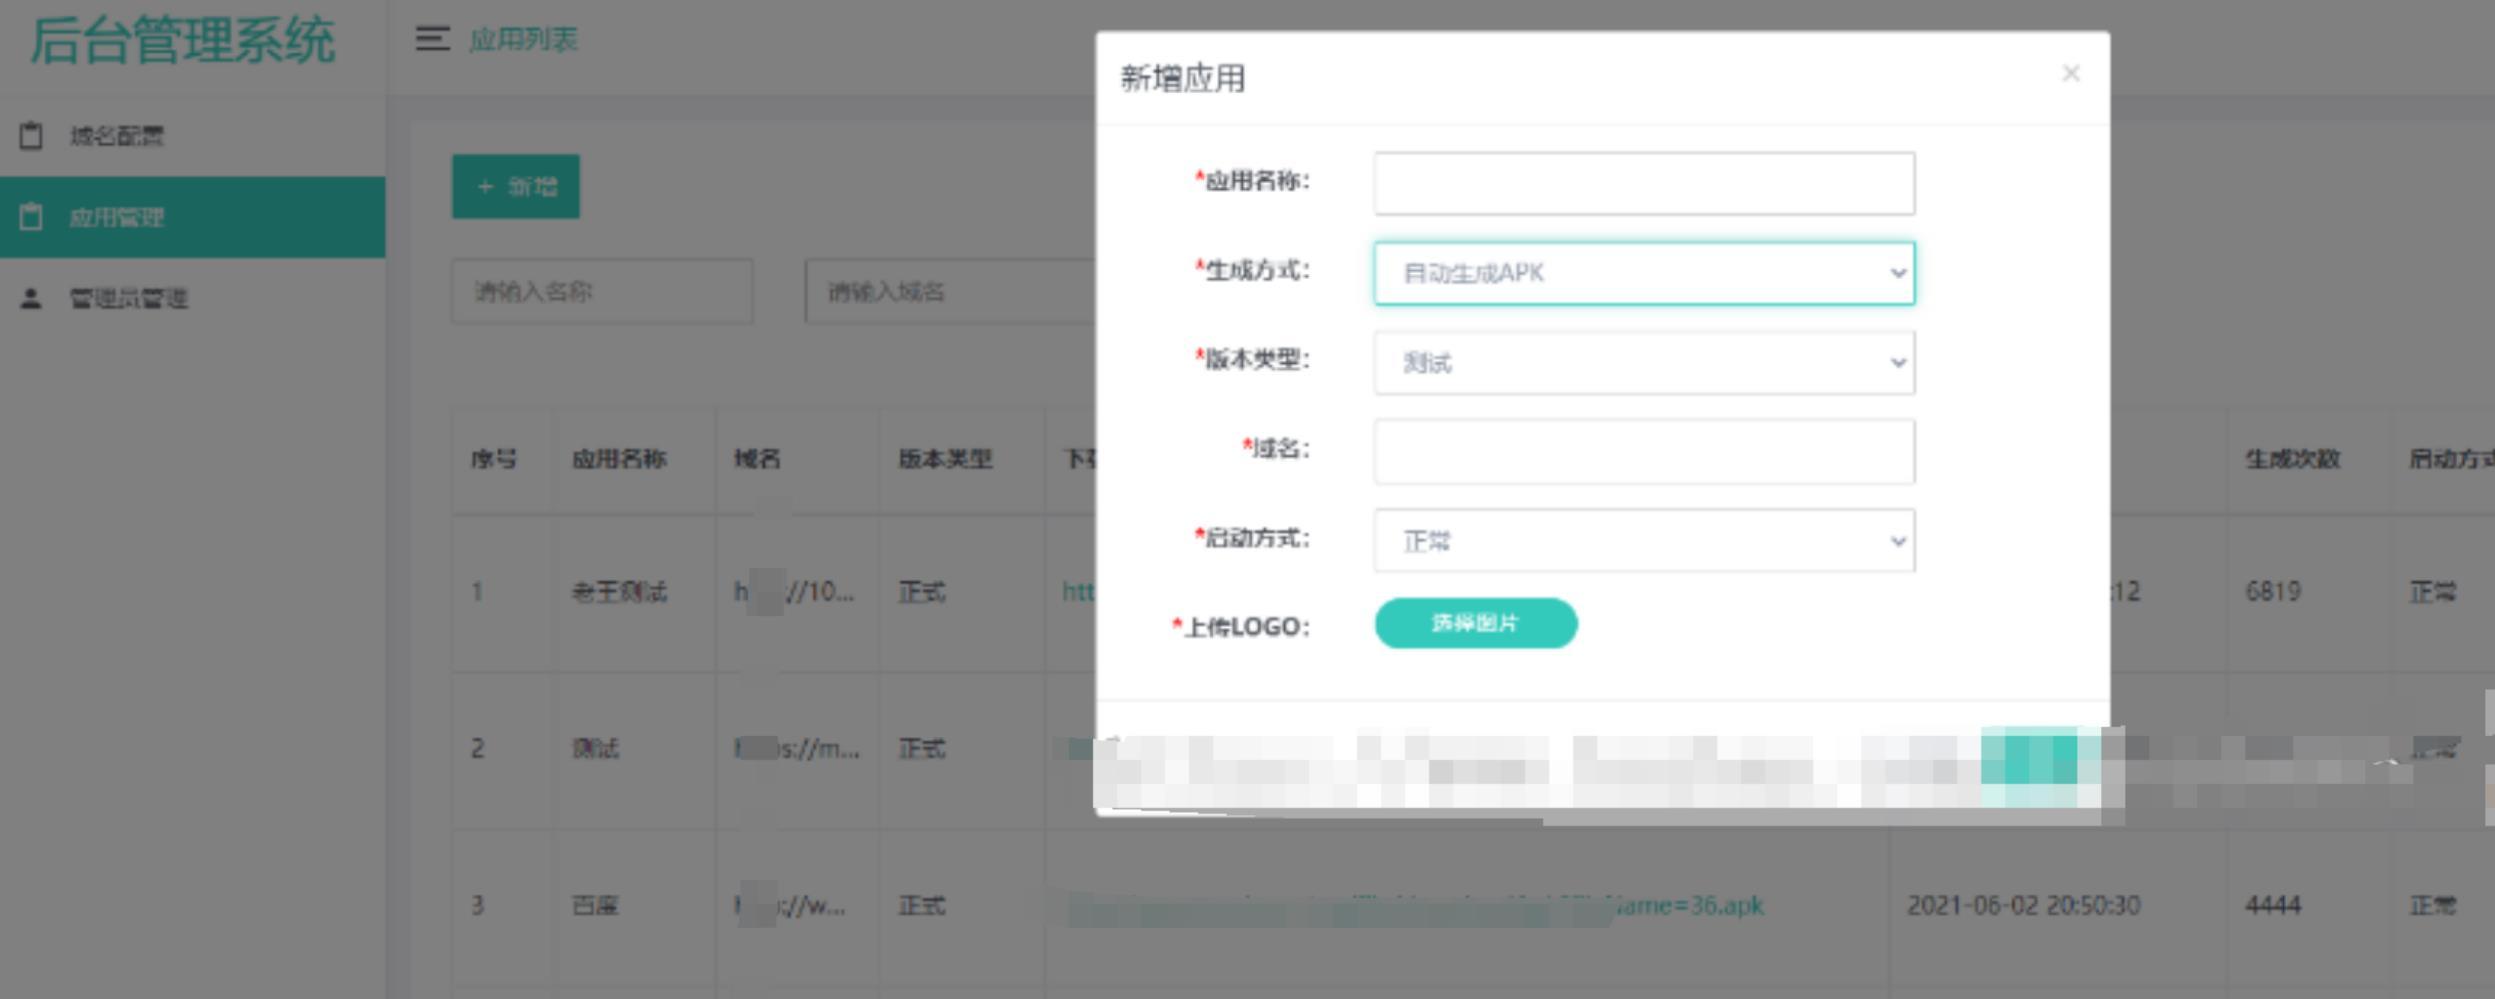The image size is (2495, 999).
Task: Open the 版本类型 dropdown
Action: tap(1644, 362)
